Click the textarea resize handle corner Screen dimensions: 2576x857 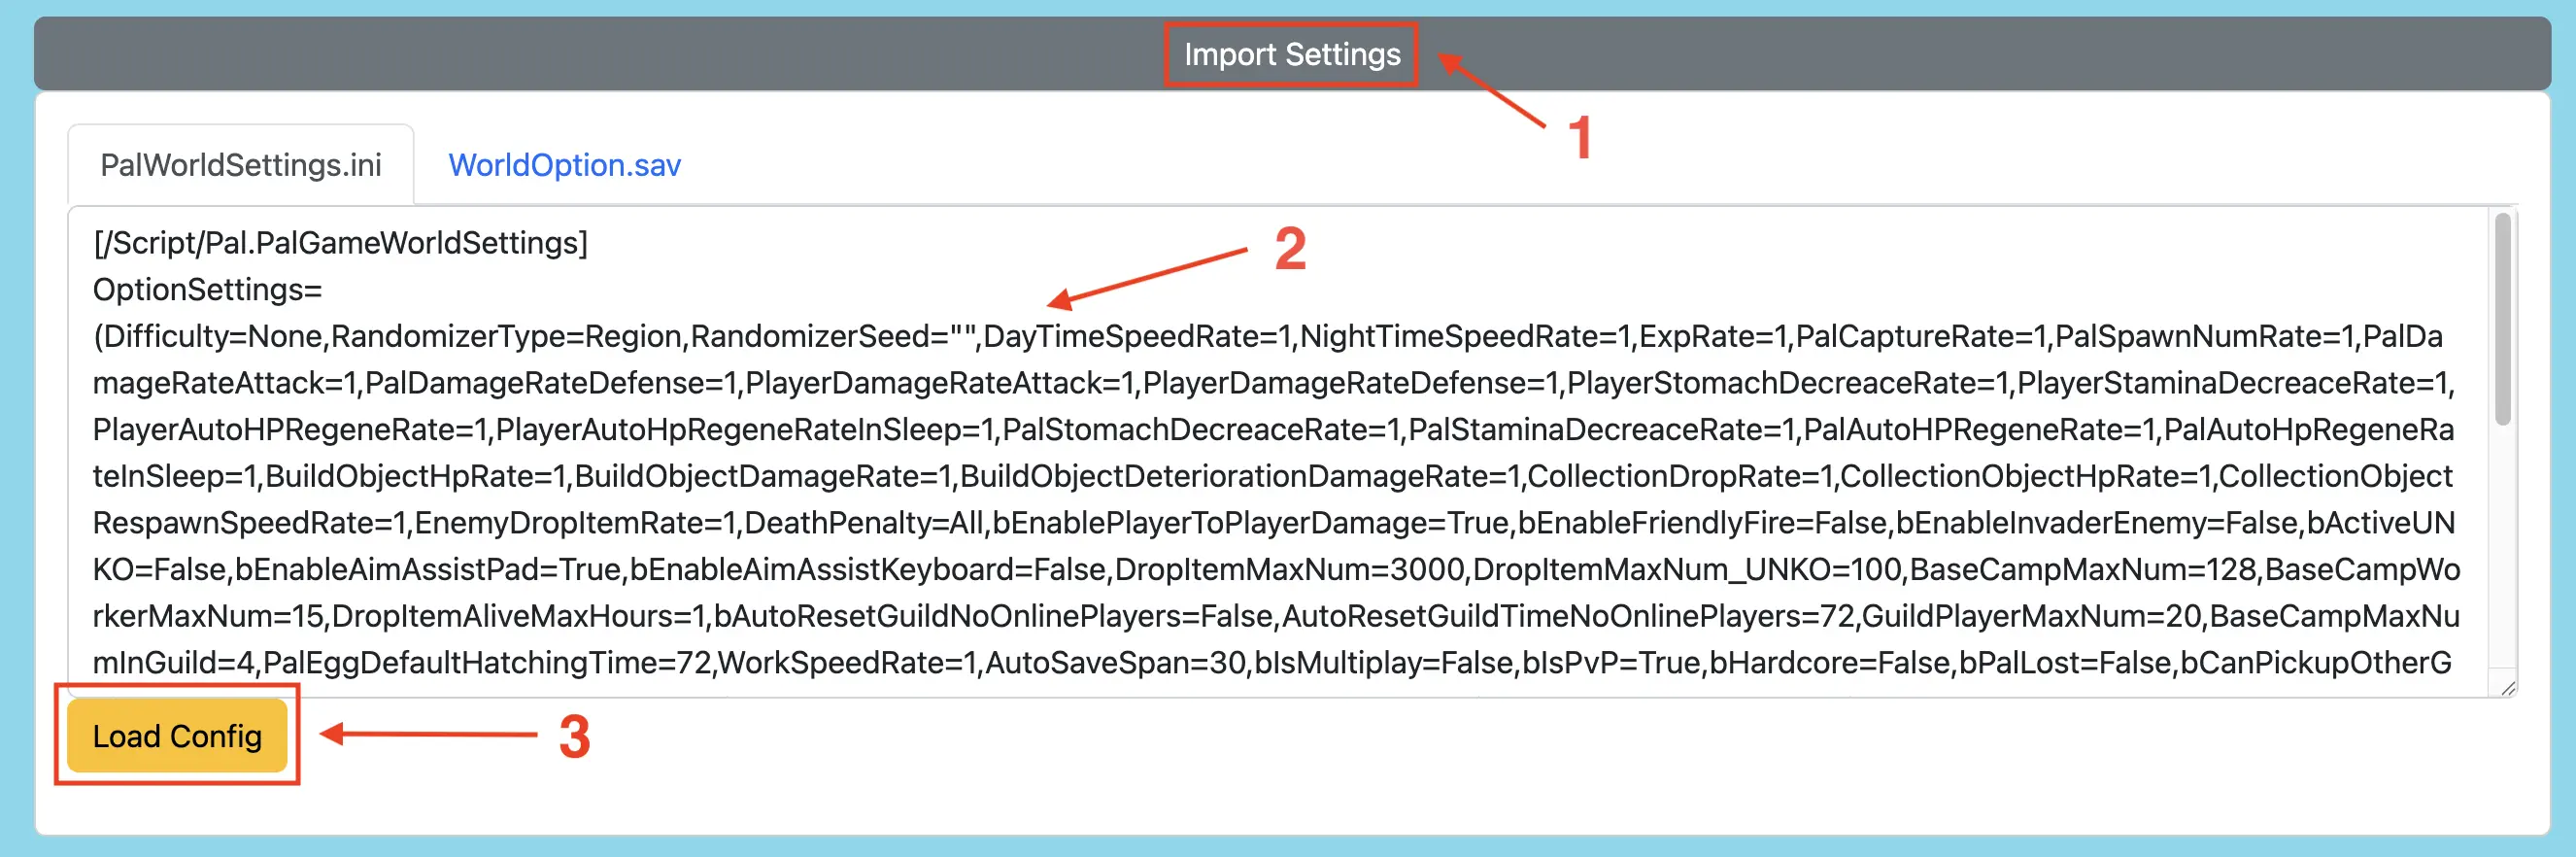pyautogui.click(x=2507, y=687)
